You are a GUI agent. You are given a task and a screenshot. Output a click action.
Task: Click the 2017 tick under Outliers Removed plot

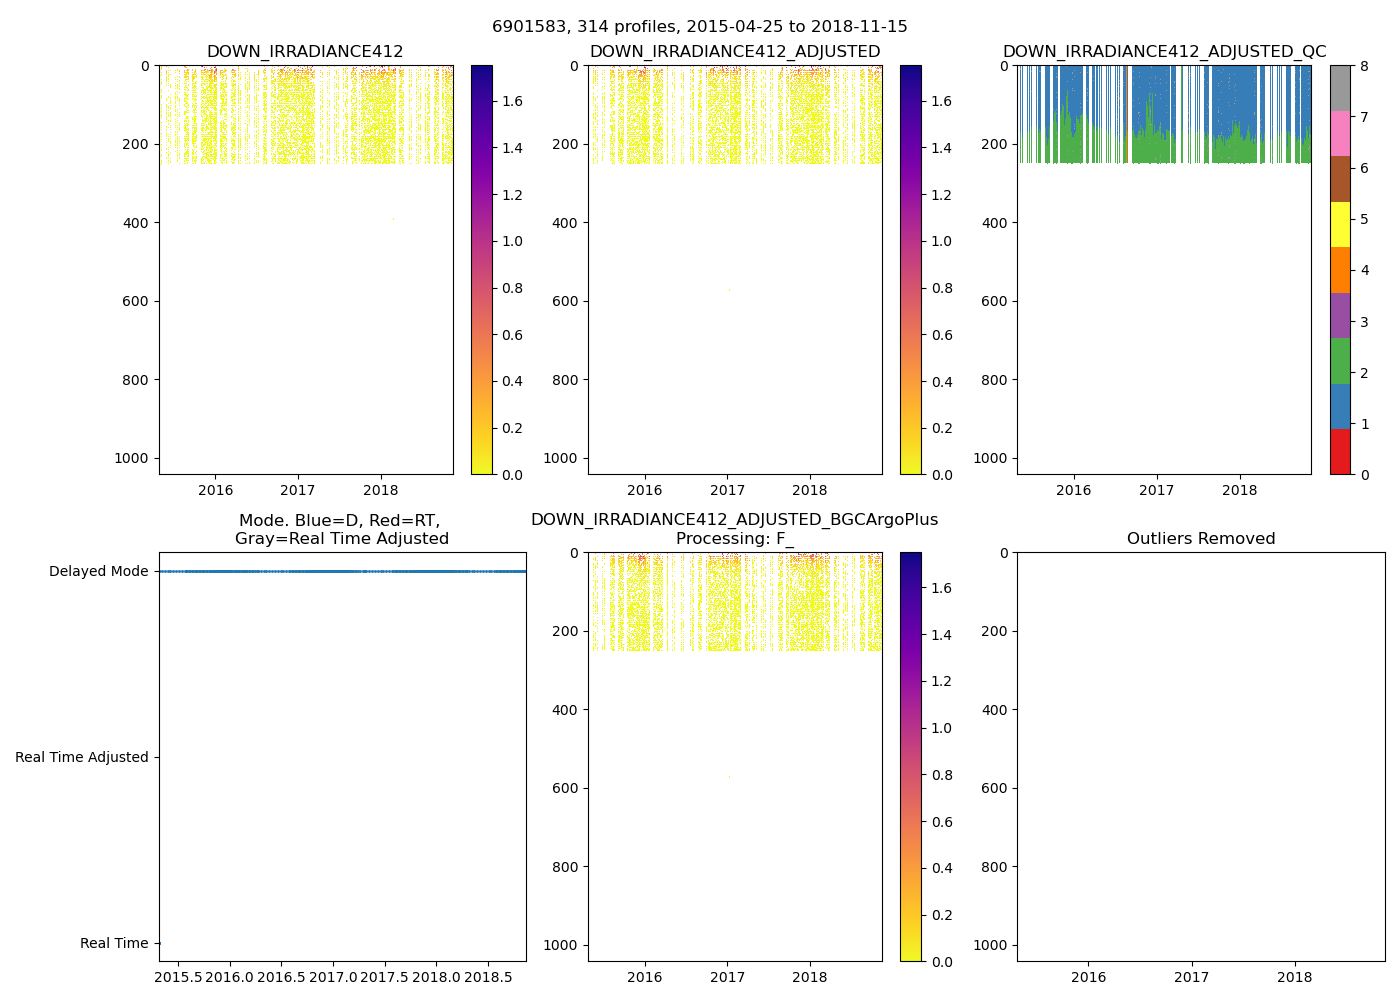pos(1192,977)
